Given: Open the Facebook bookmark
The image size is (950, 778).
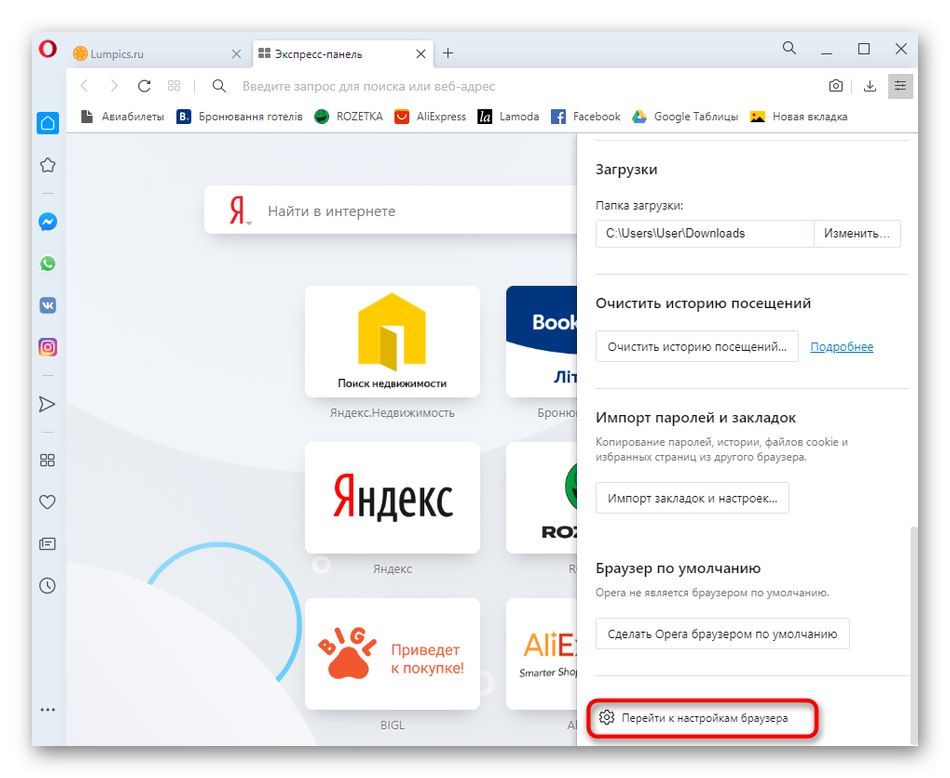Looking at the screenshot, I should pyautogui.click(x=586, y=116).
